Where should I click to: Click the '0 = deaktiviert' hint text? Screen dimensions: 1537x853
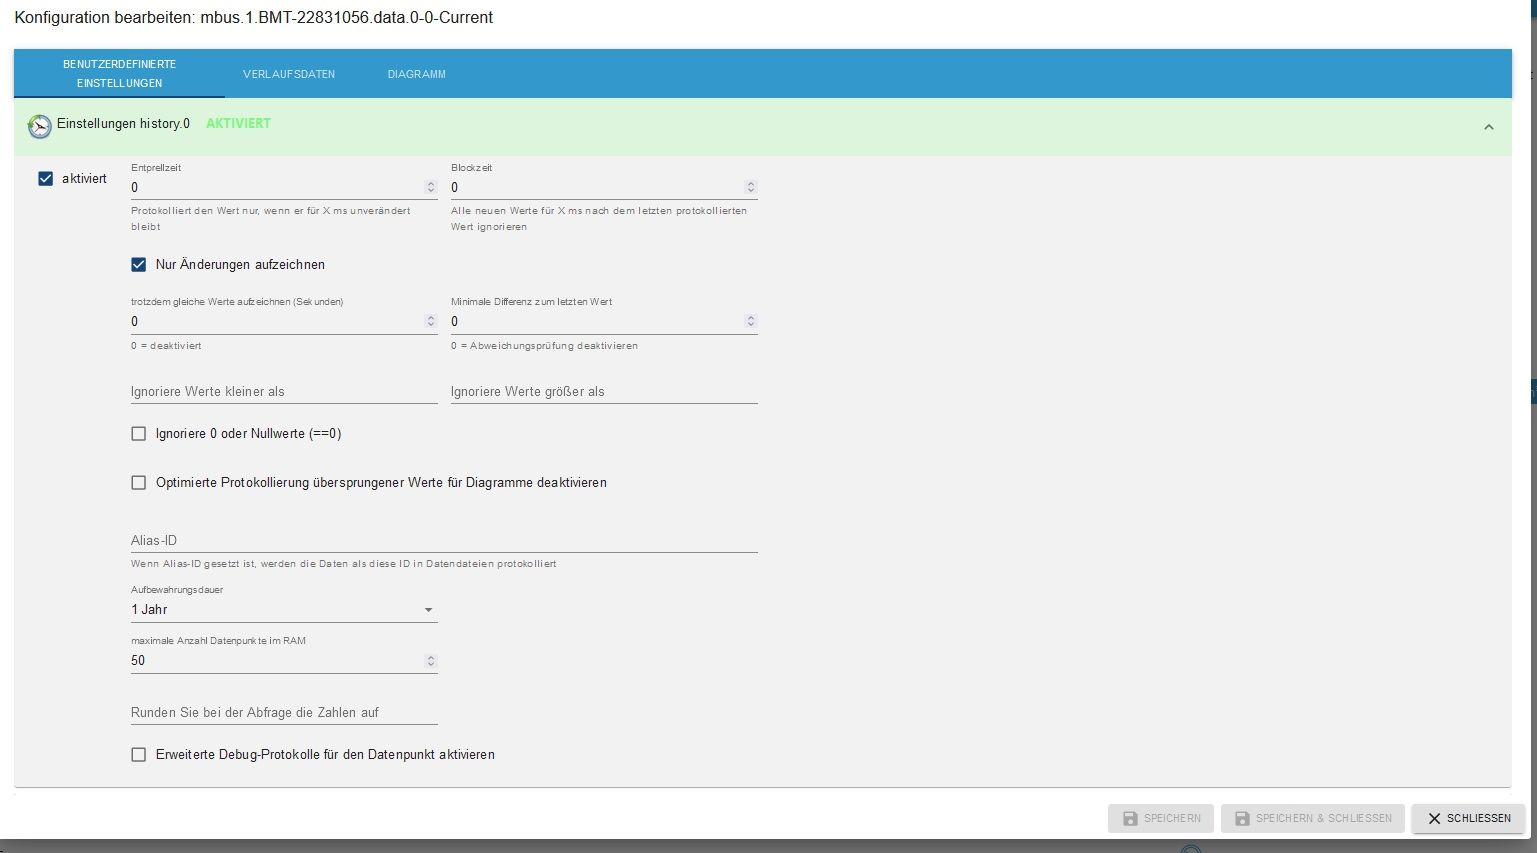click(166, 346)
